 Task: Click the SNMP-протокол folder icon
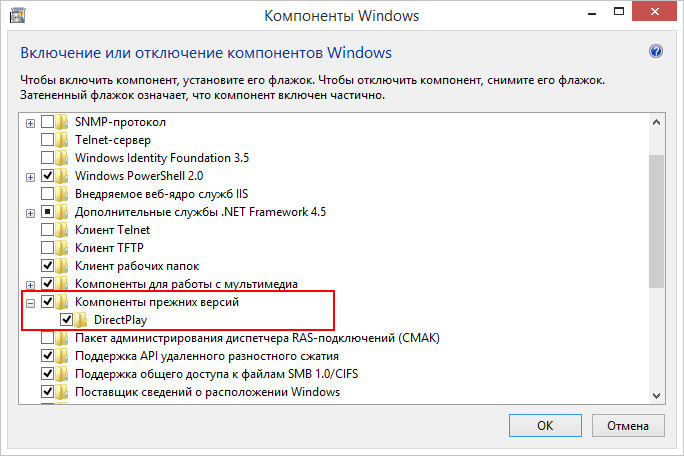click(62, 122)
